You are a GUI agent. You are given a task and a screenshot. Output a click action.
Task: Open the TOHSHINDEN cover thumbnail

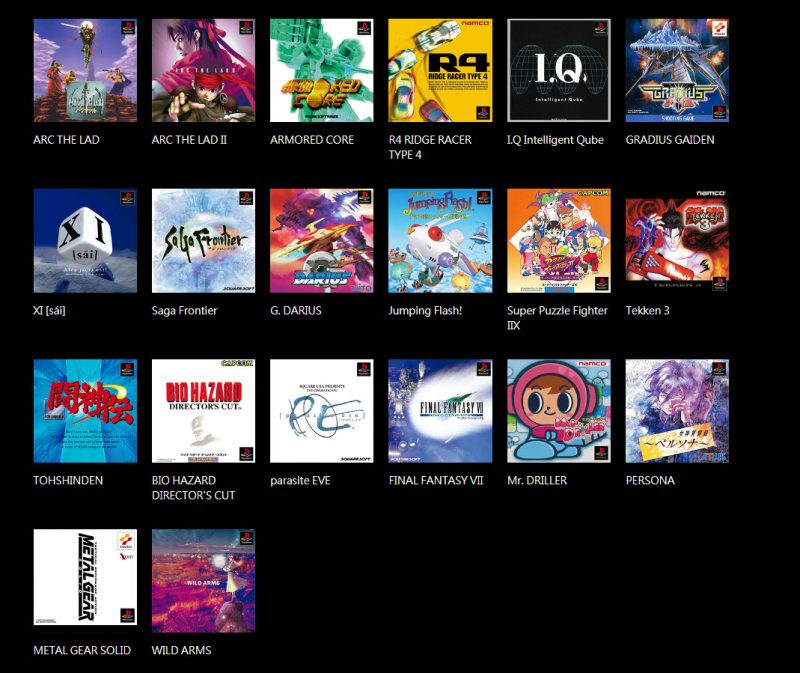[x=85, y=411]
